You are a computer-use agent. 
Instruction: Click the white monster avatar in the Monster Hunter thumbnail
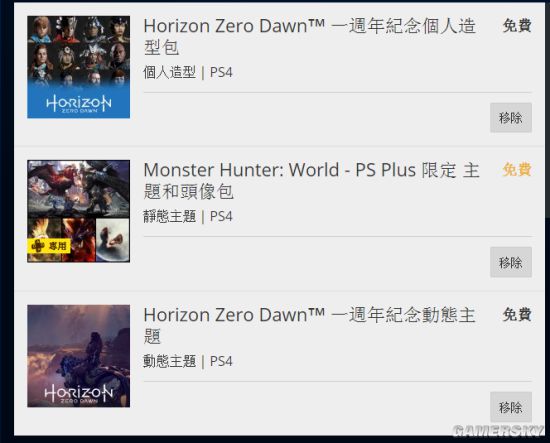pos(113,240)
